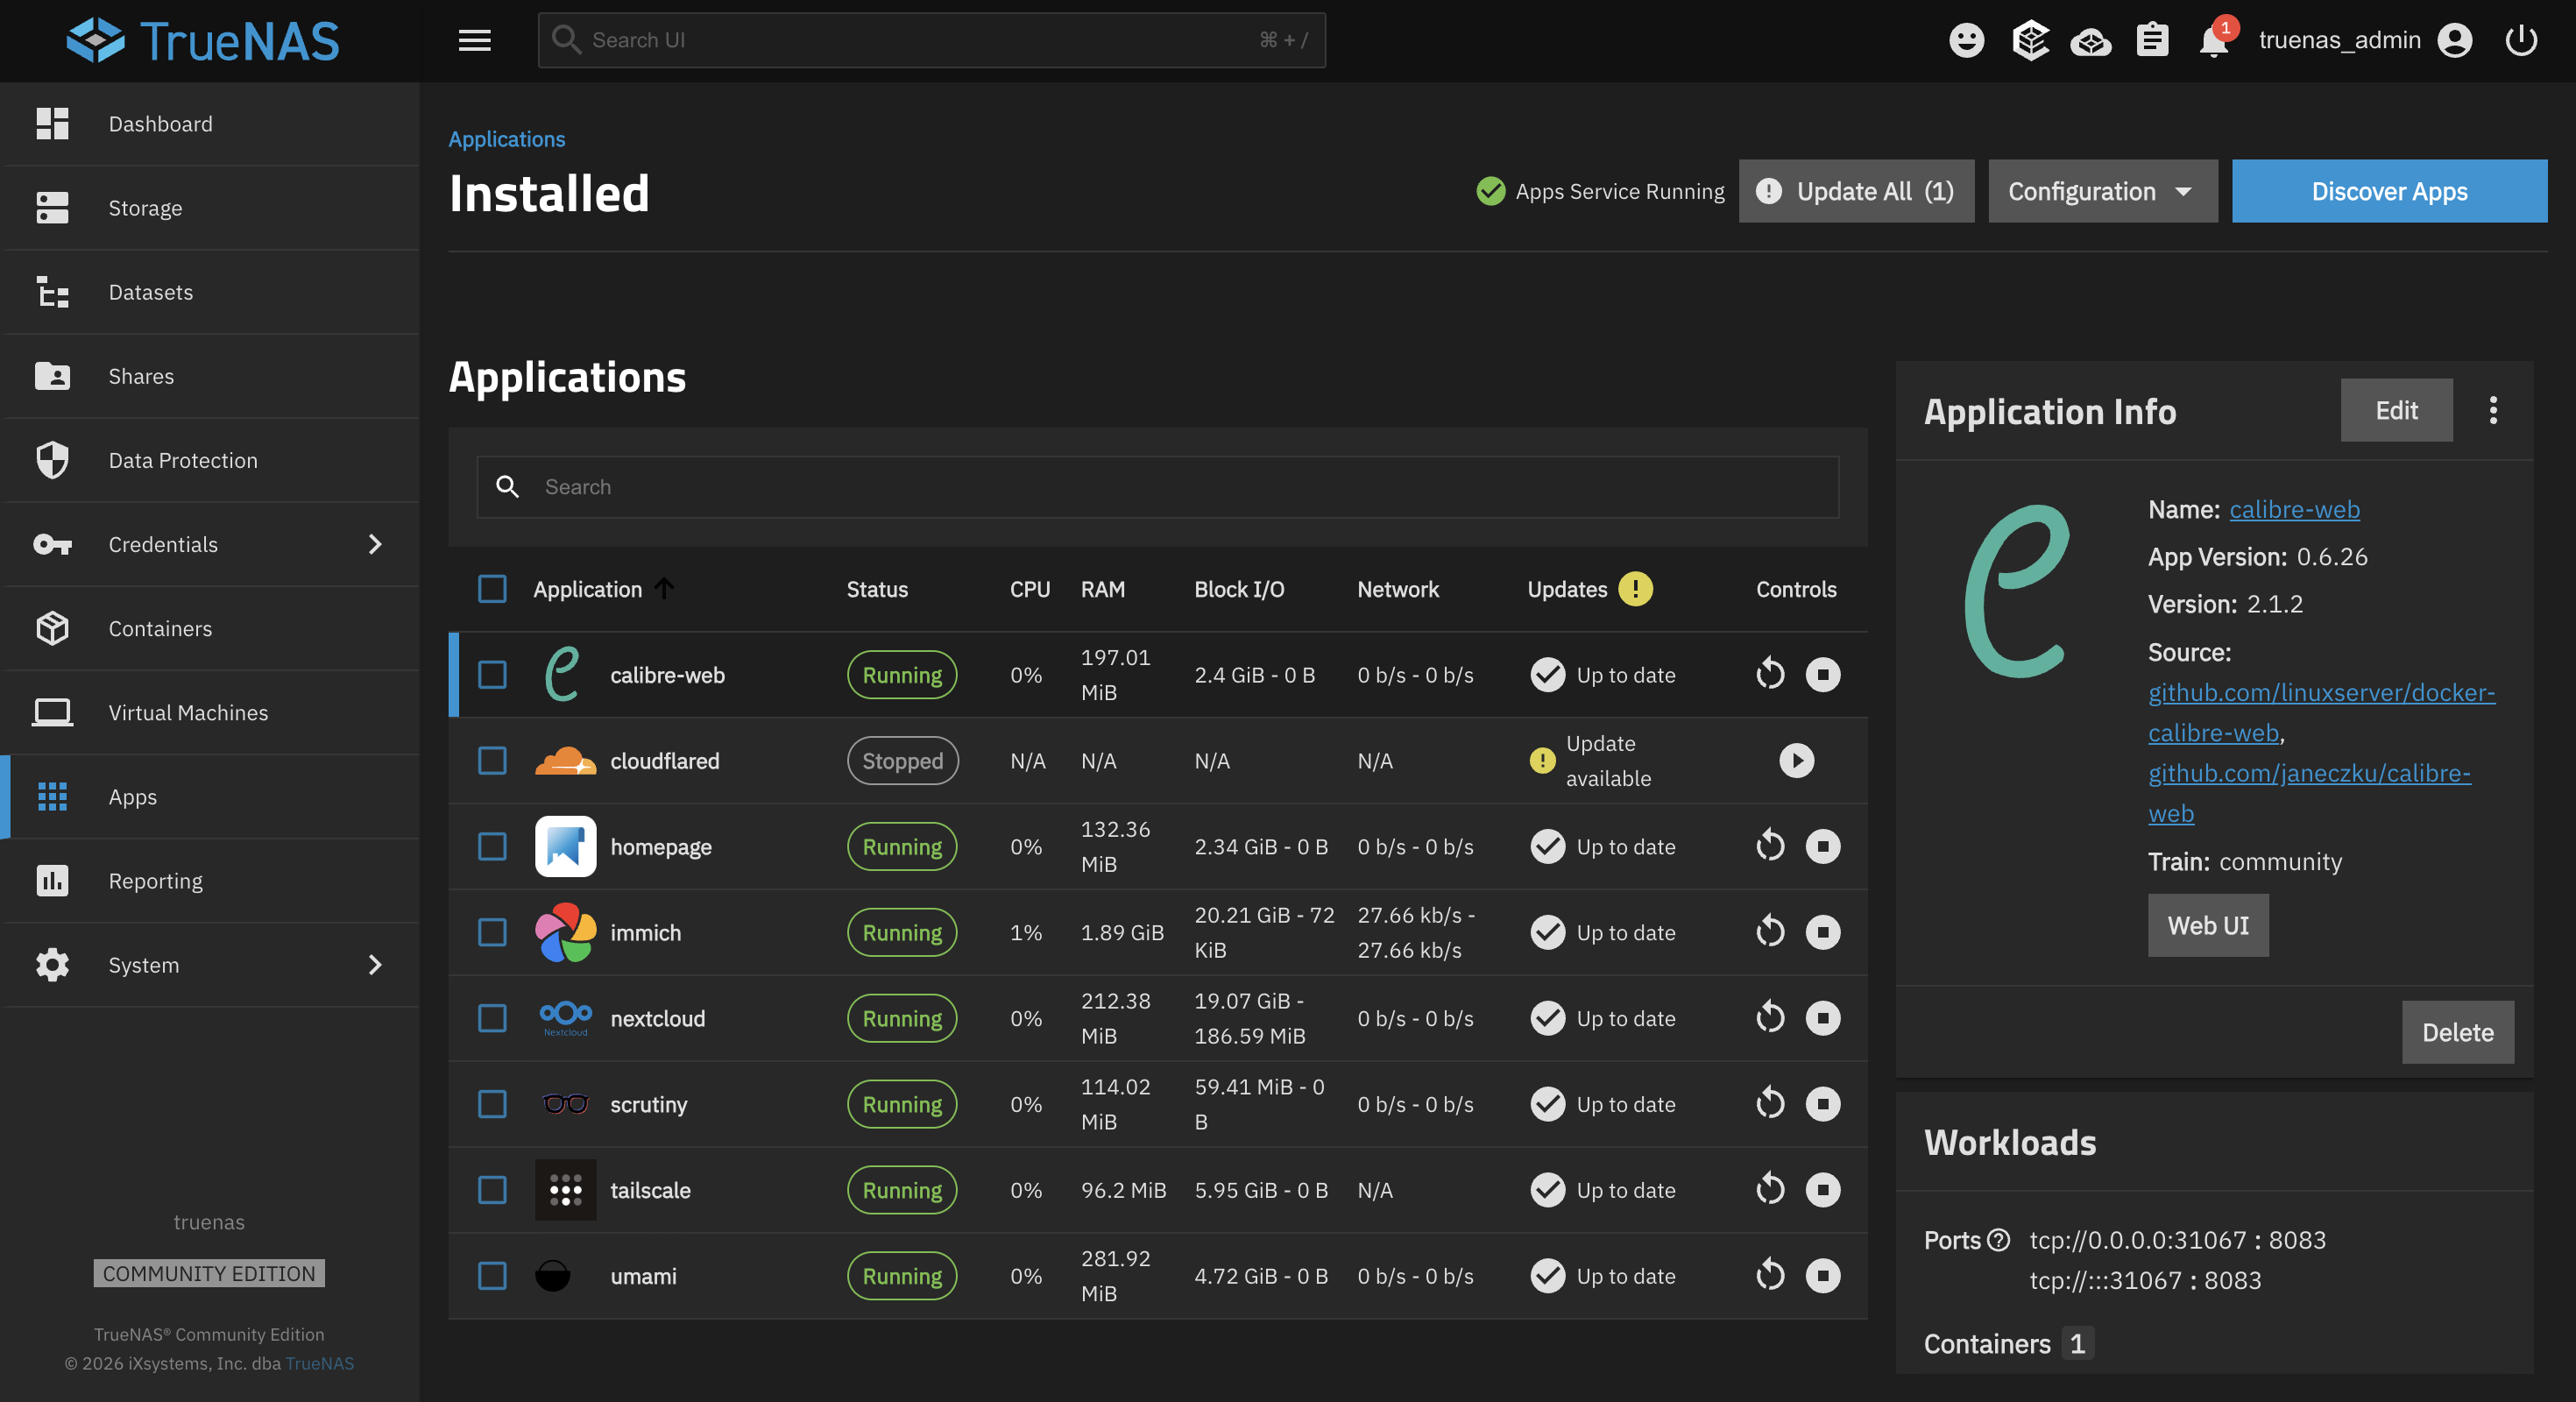Expand the Credentials sidebar section
Image resolution: width=2576 pixels, height=1402 pixels.
click(x=163, y=544)
